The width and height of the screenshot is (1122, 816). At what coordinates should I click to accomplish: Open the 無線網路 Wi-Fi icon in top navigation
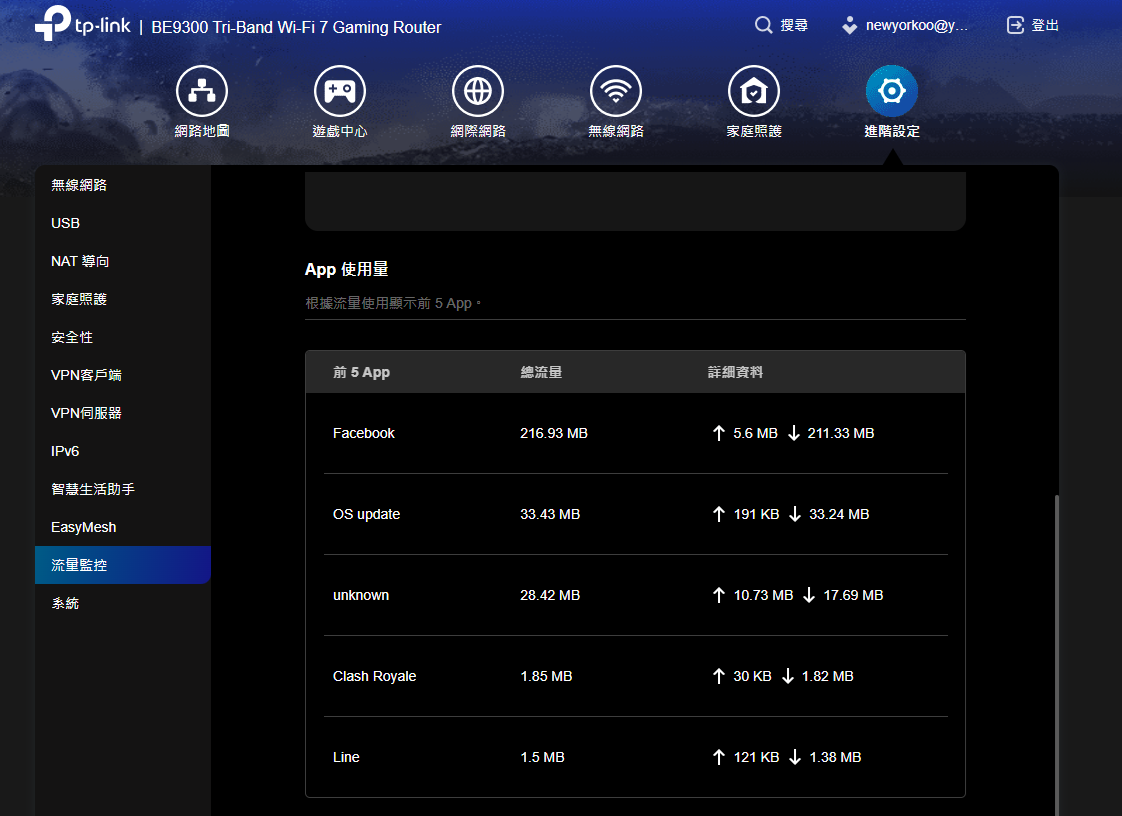point(616,91)
